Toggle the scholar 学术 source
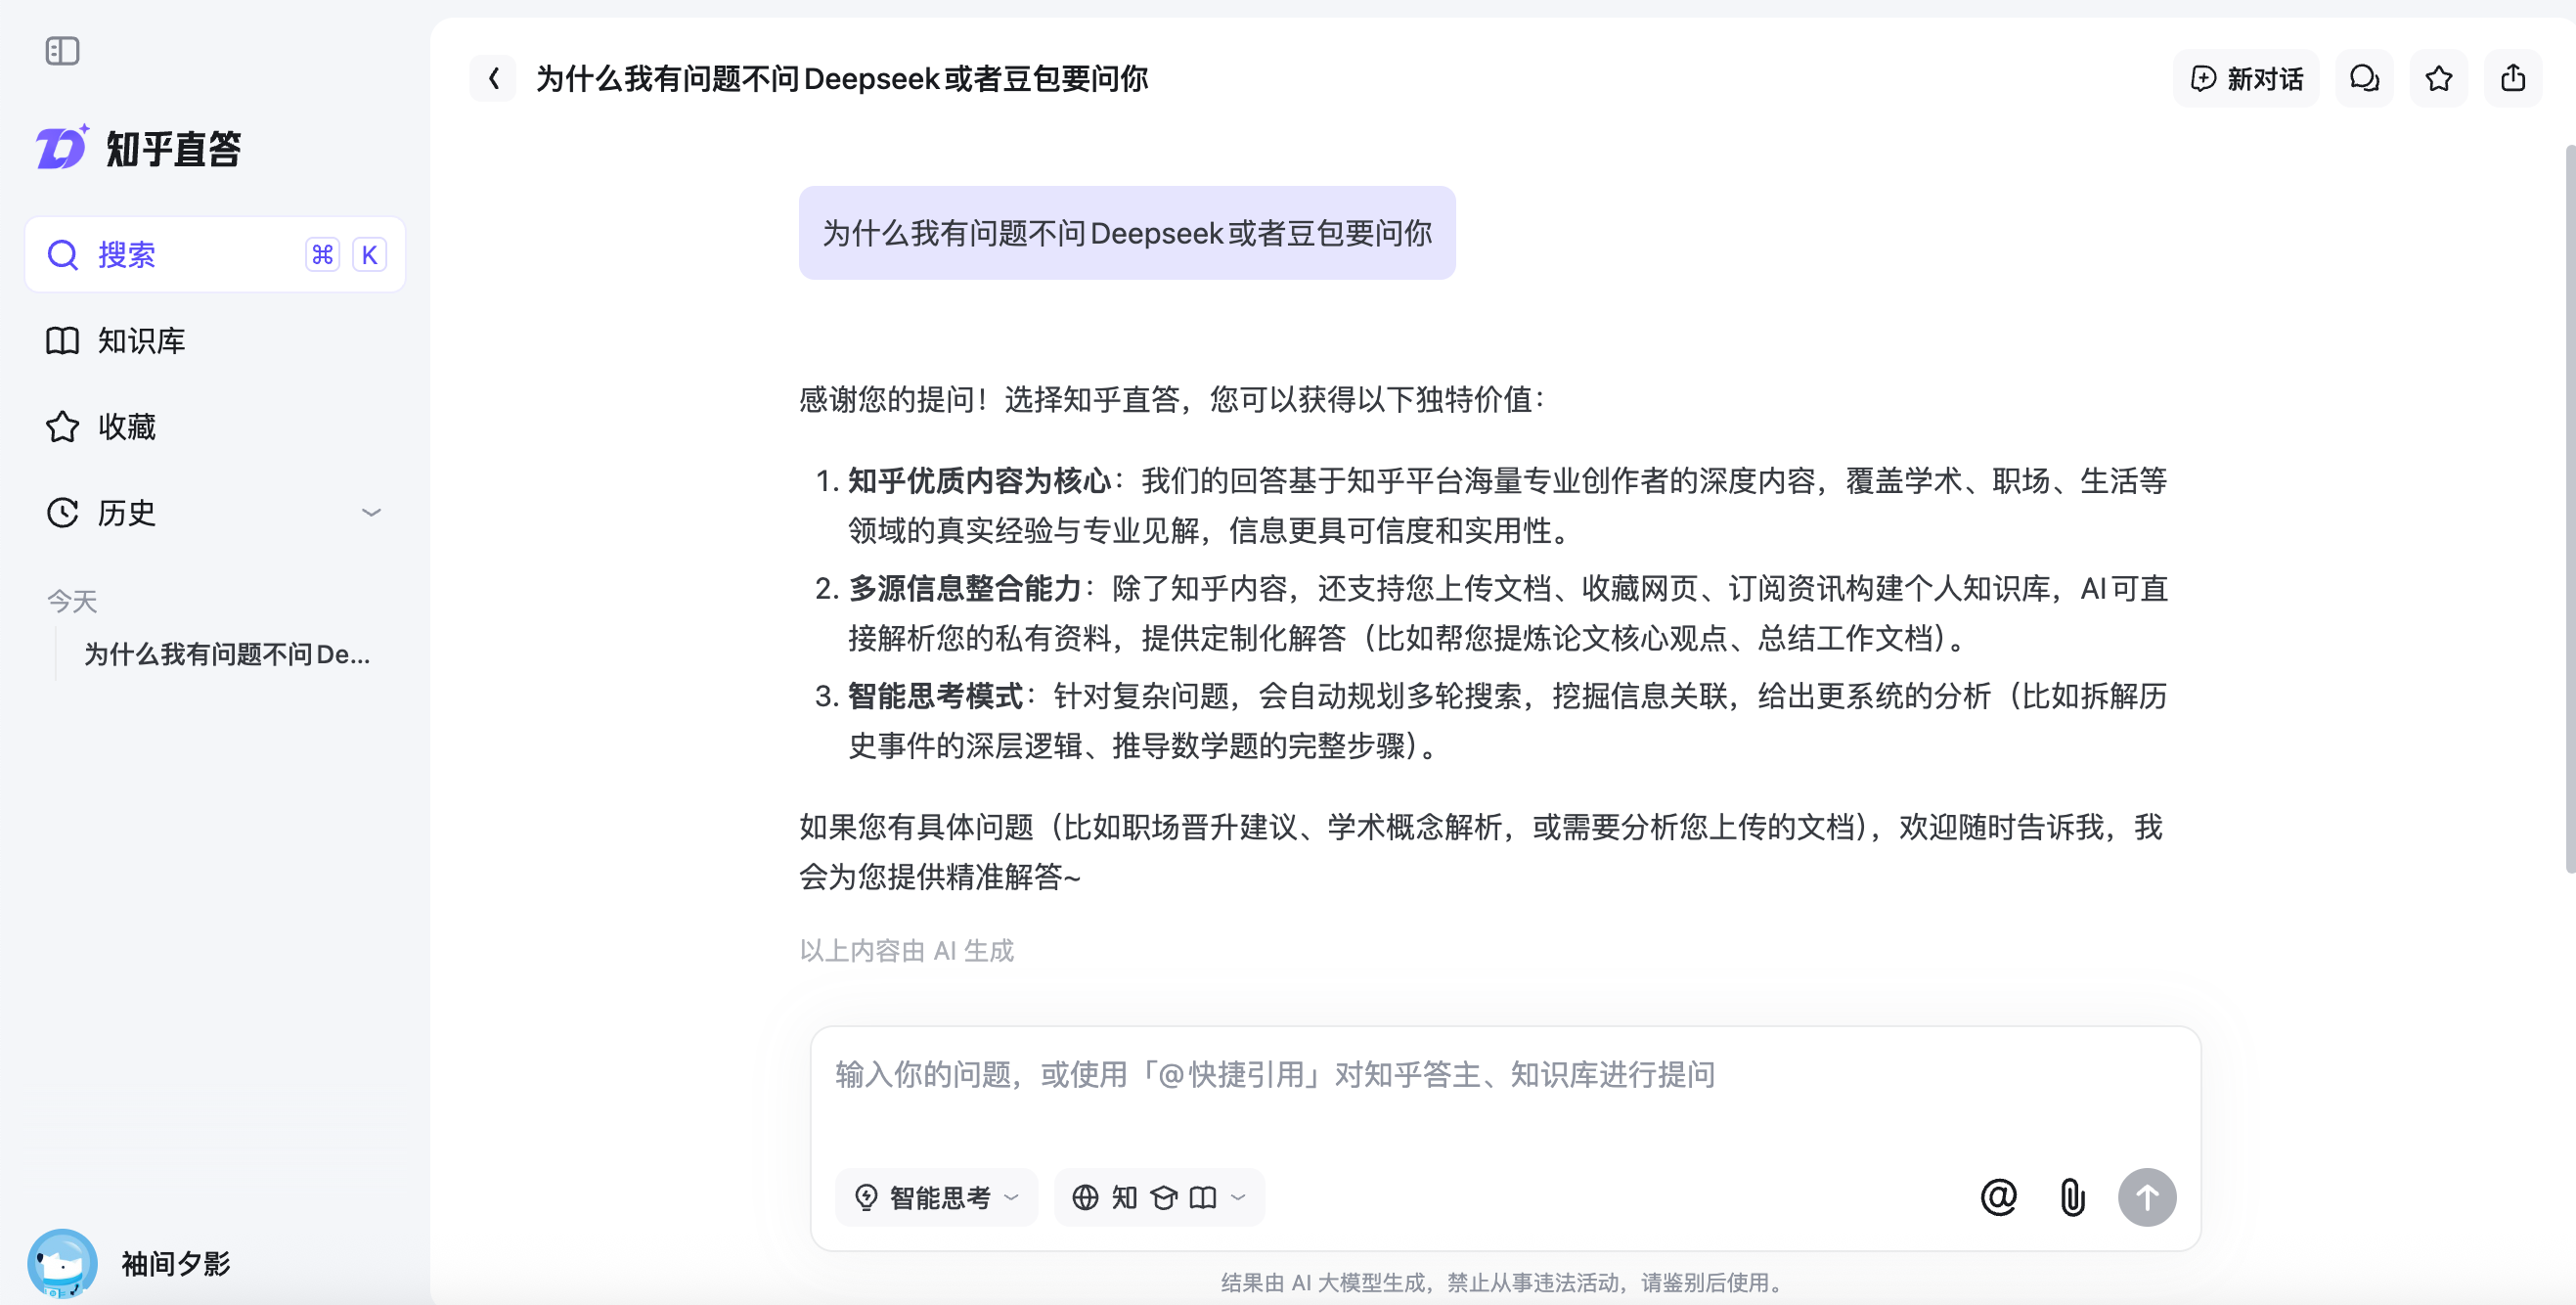 [x=1162, y=1196]
